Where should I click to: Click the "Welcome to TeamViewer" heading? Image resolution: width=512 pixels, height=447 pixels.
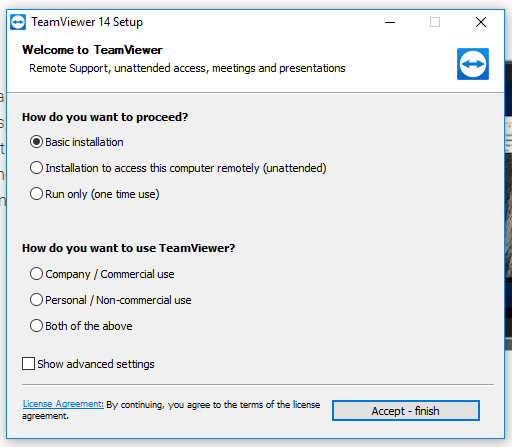tap(92, 50)
